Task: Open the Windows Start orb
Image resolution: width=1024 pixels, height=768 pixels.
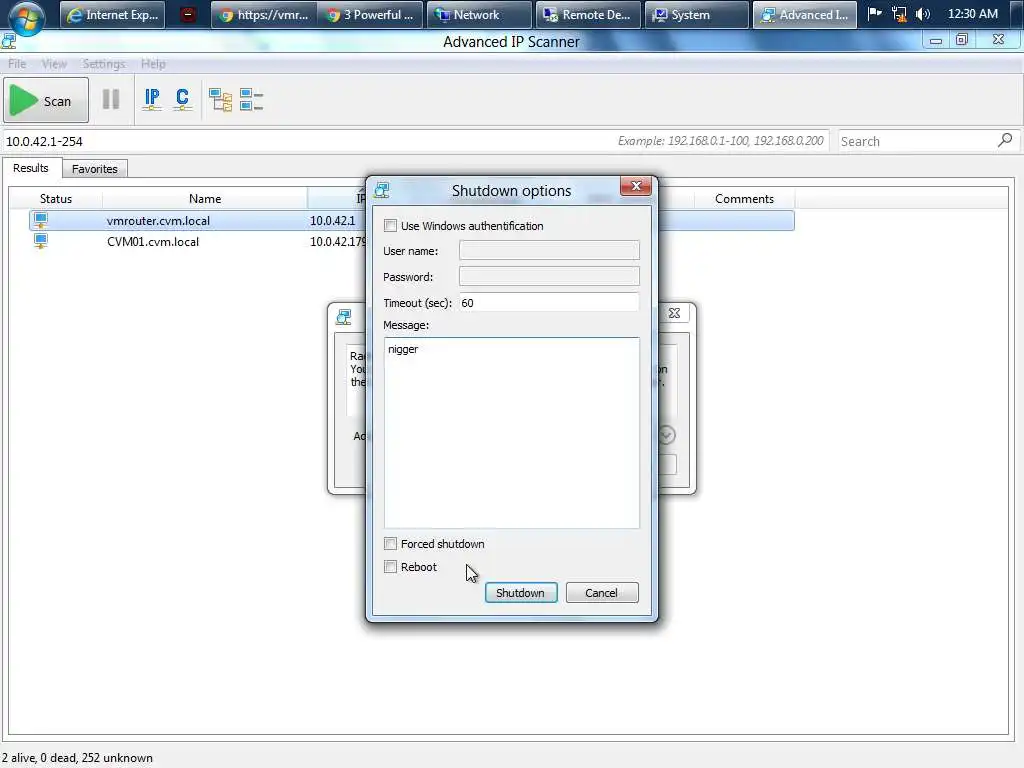Action: point(26,16)
